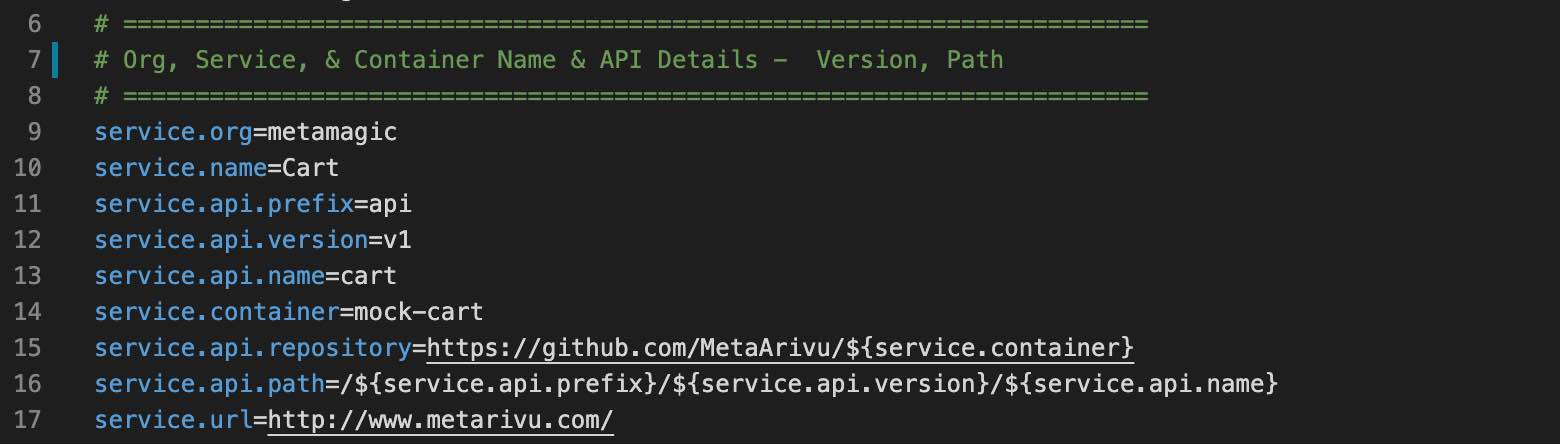1560x444 pixels.
Task: Select line number 7 with the modified marker
Action: (35, 60)
